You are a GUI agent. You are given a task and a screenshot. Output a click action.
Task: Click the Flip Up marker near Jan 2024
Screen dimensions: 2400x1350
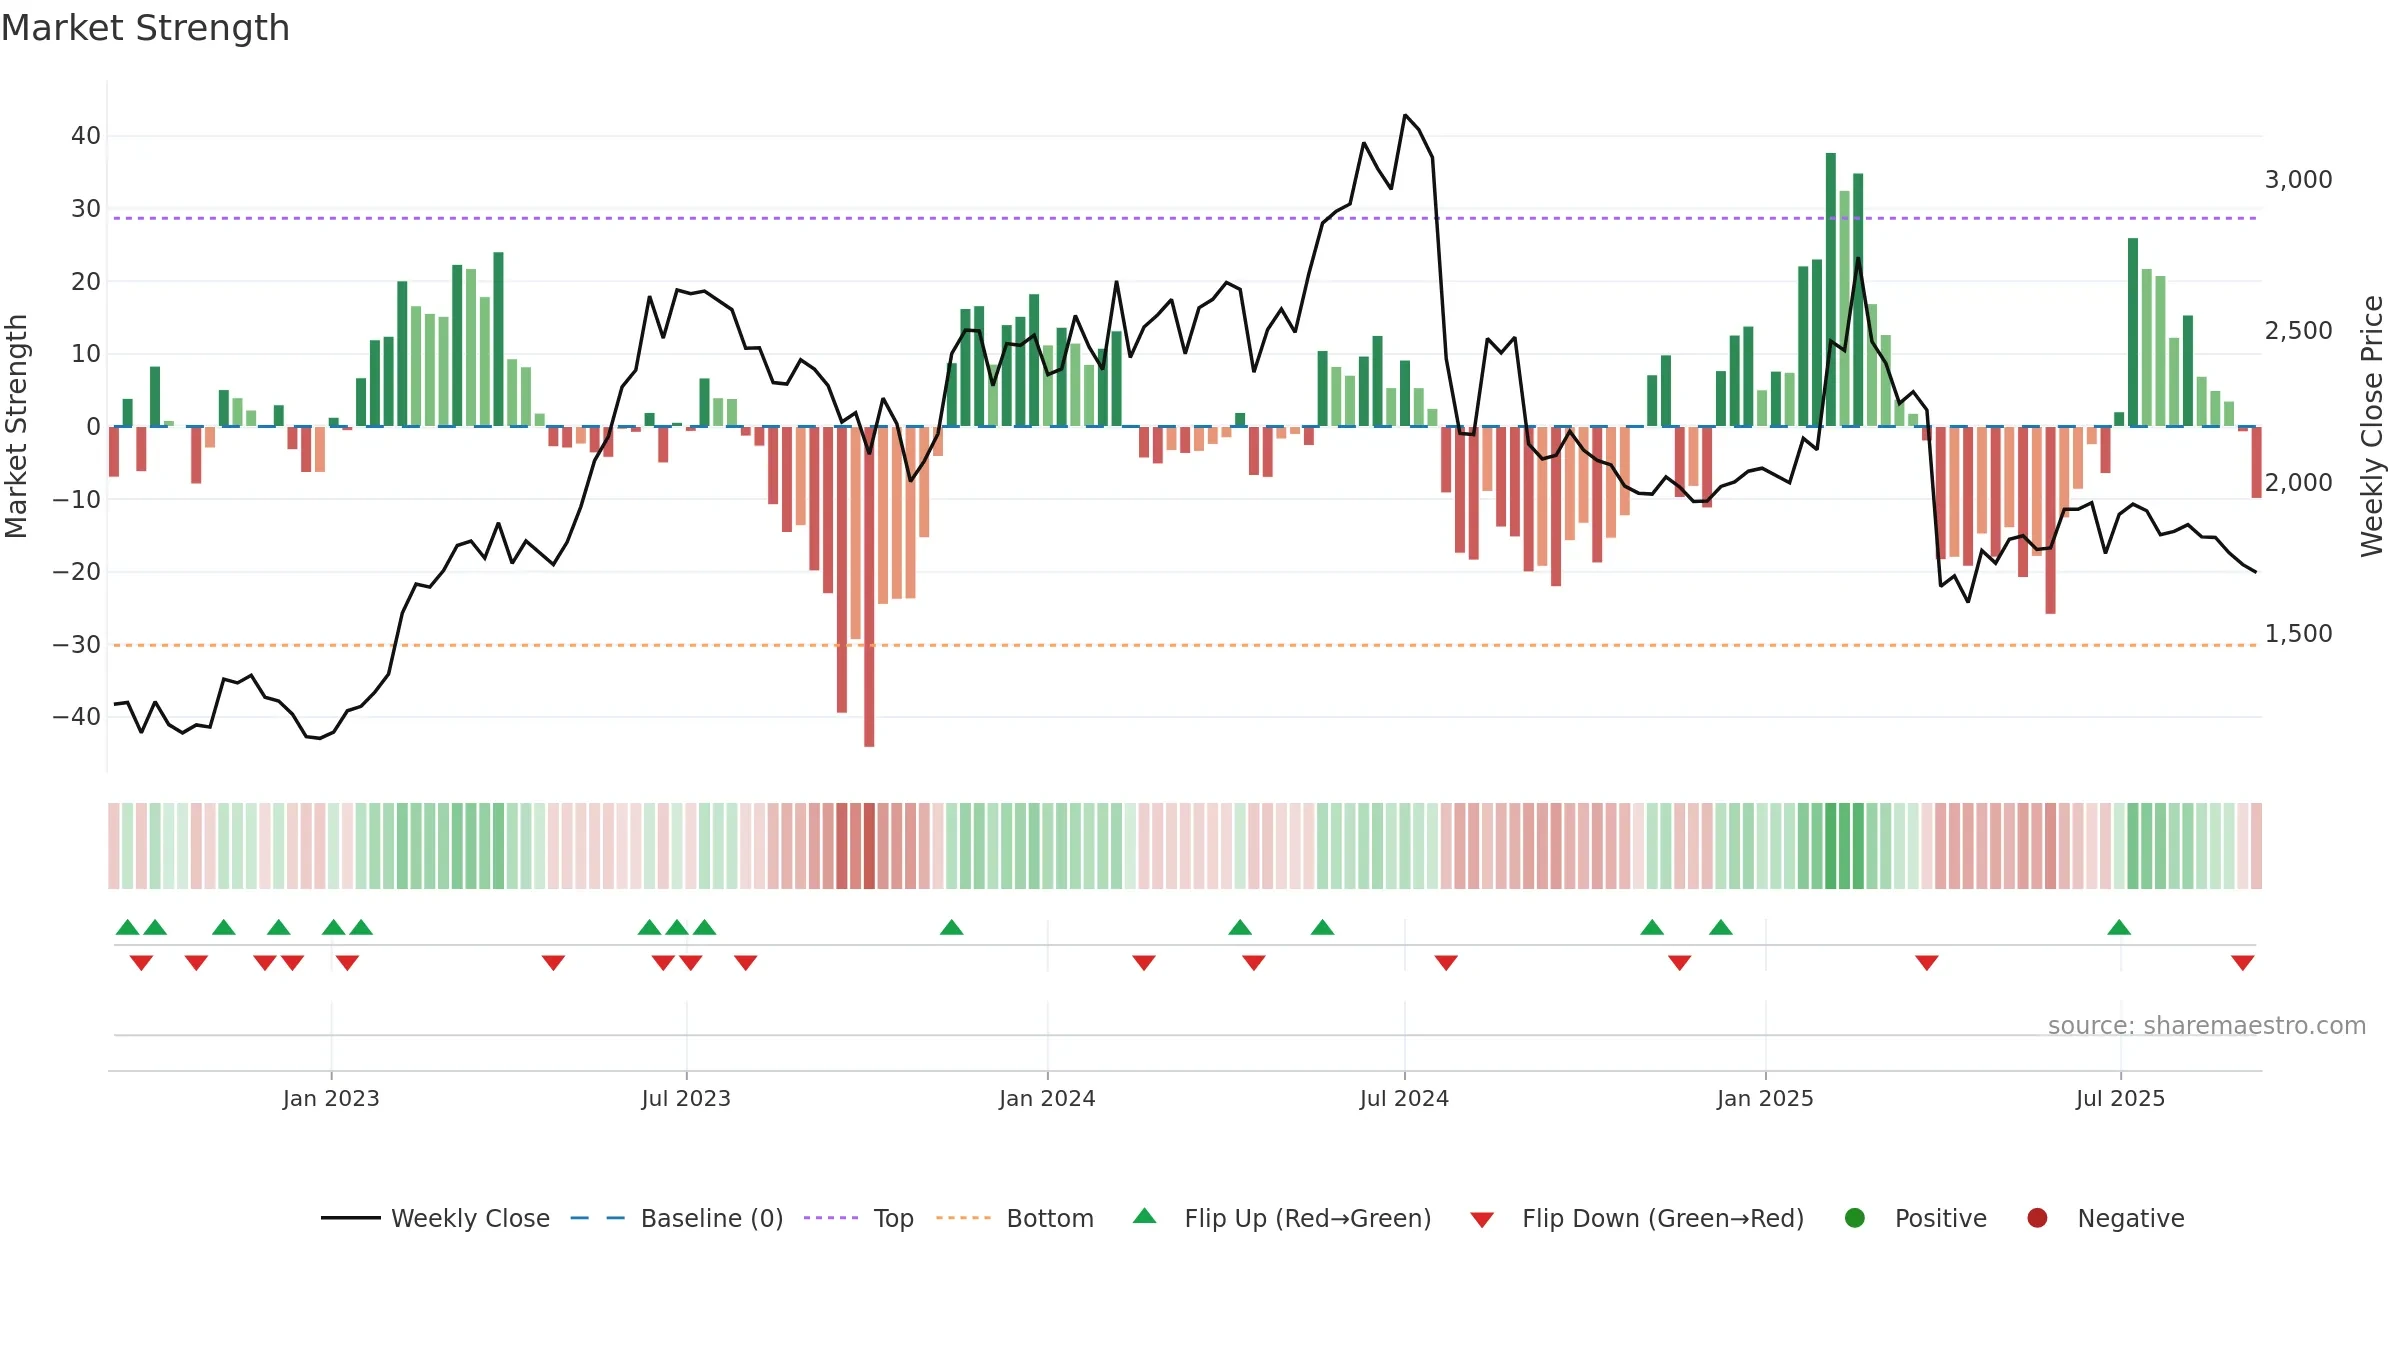pos(951,928)
